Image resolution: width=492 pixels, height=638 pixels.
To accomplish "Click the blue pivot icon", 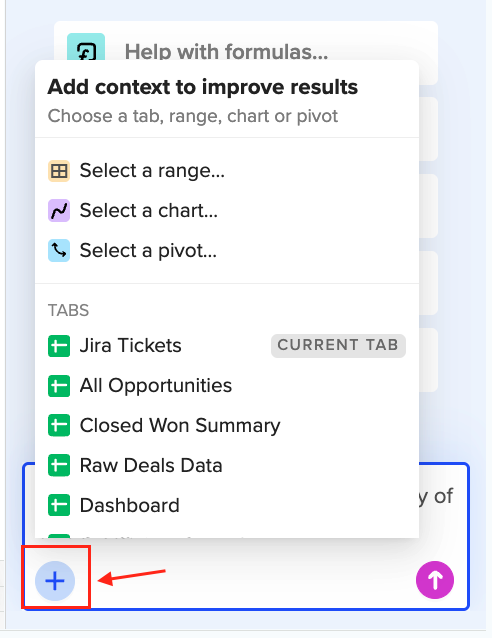I will pyautogui.click(x=59, y=250).
